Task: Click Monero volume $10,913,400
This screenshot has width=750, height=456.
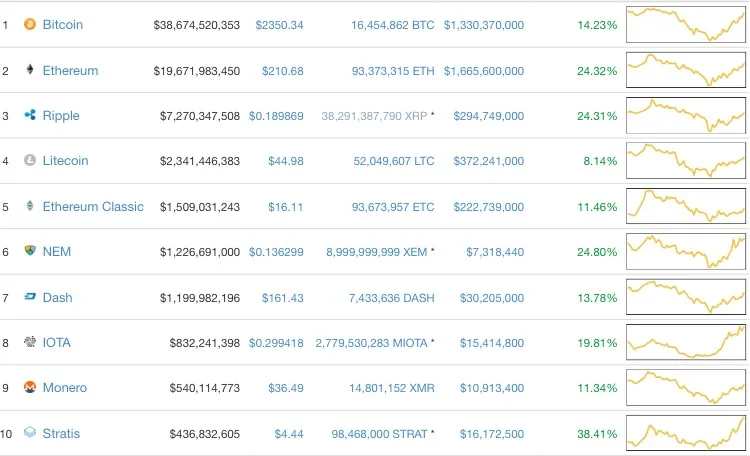Action: tap(492, 388)
